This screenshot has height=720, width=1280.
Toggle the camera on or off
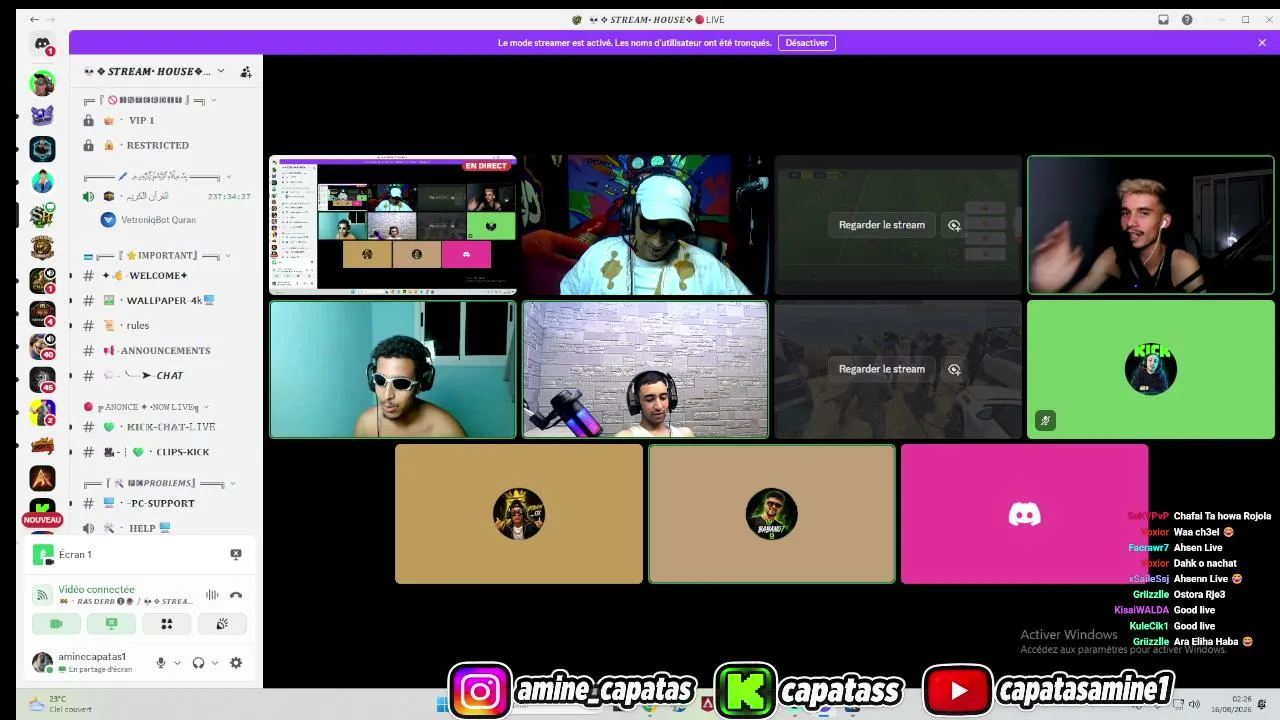pos(56,624)
